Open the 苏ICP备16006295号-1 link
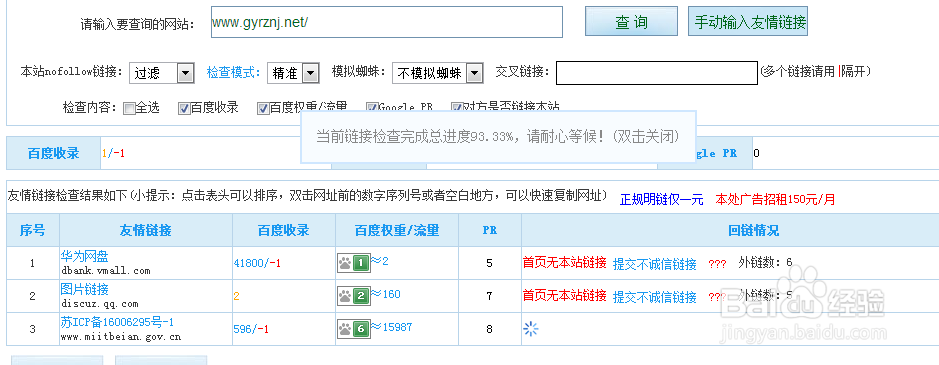 (x=117, y=322)
